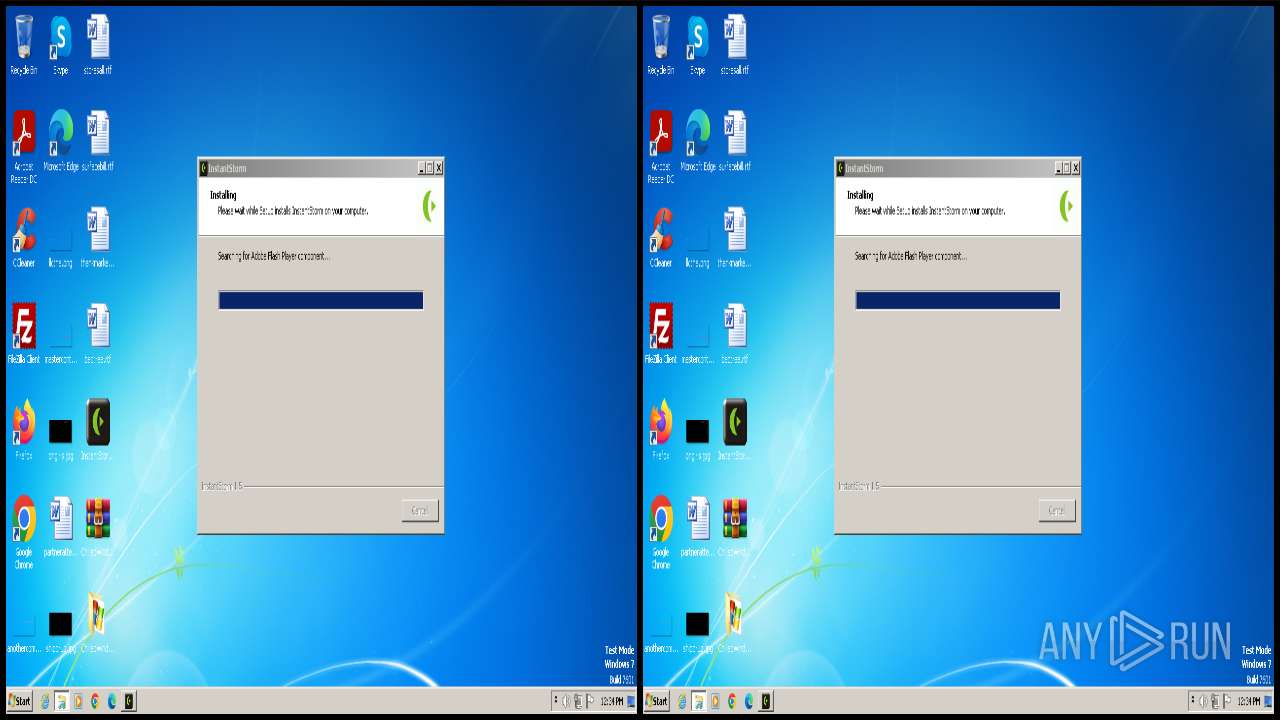Screen dimensions: 1280x720
Task: Open File Explorer from the right taskbar
Action: pyautogui.click(x=699, y=701)
